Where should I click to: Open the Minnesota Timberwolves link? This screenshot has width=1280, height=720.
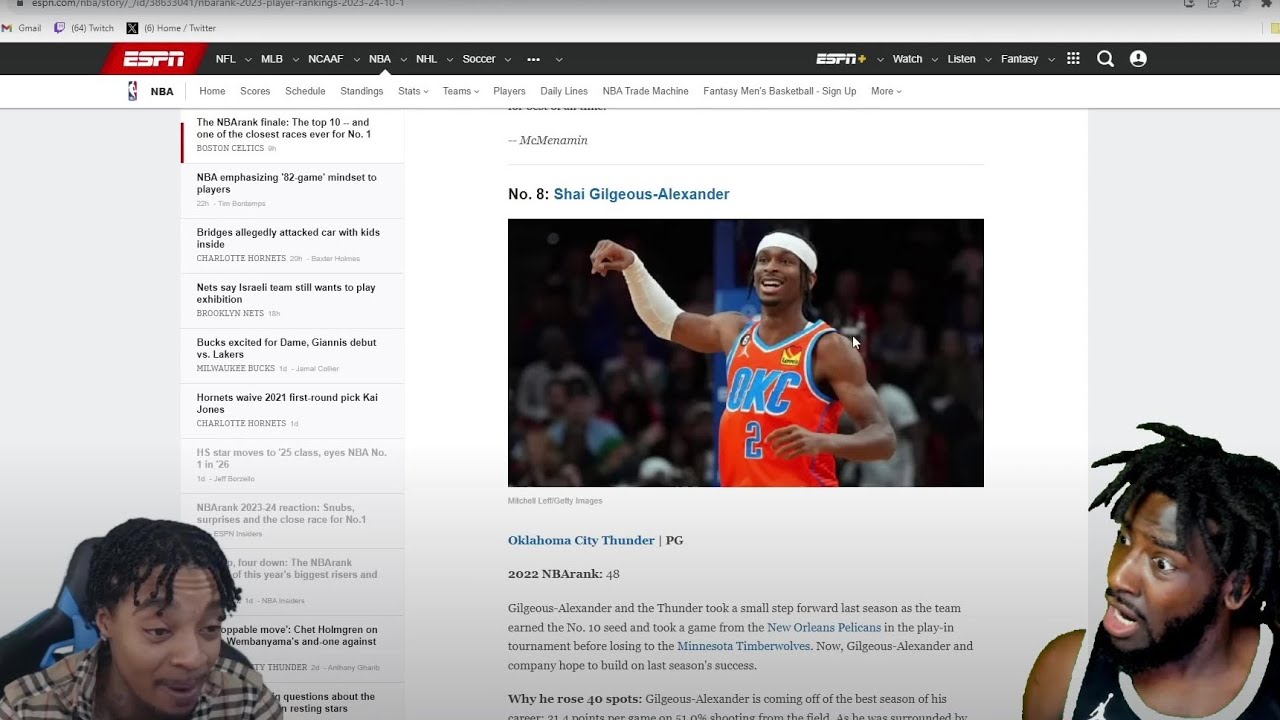pyautogui.click(x=744, y=646)
